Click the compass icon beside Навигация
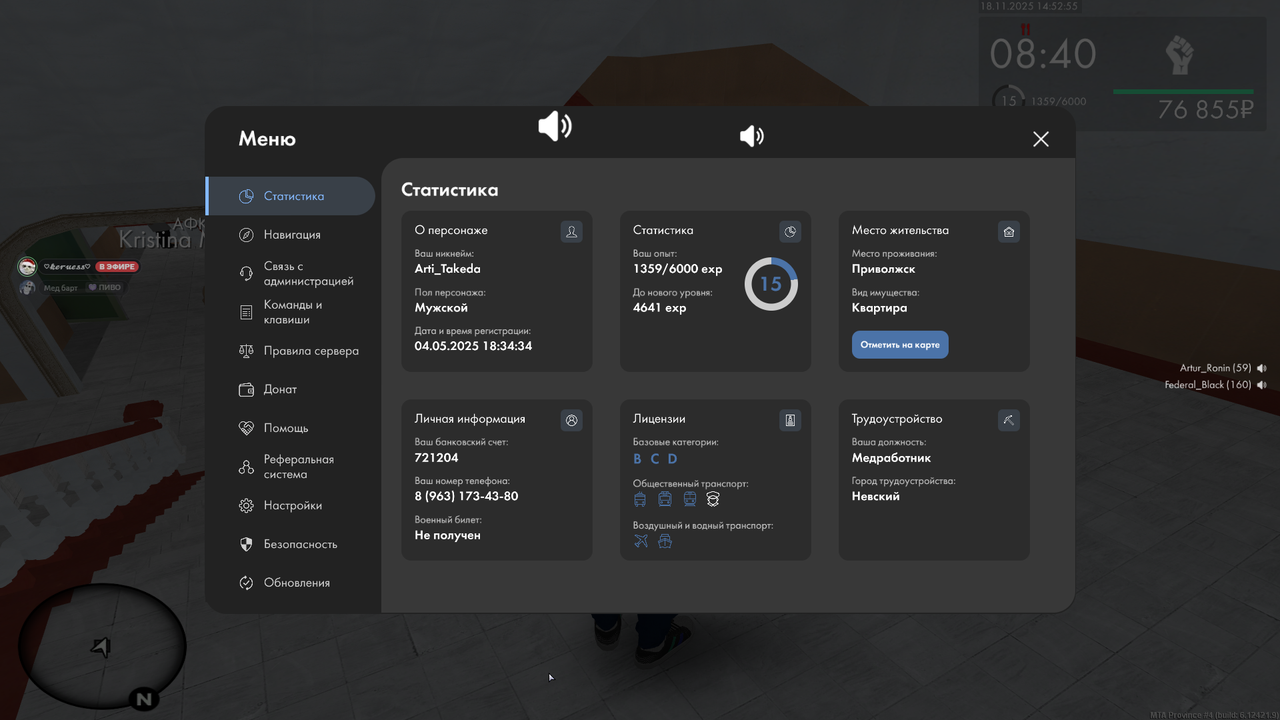Screen dimensions: 1280x720 [x=246, y=235]
